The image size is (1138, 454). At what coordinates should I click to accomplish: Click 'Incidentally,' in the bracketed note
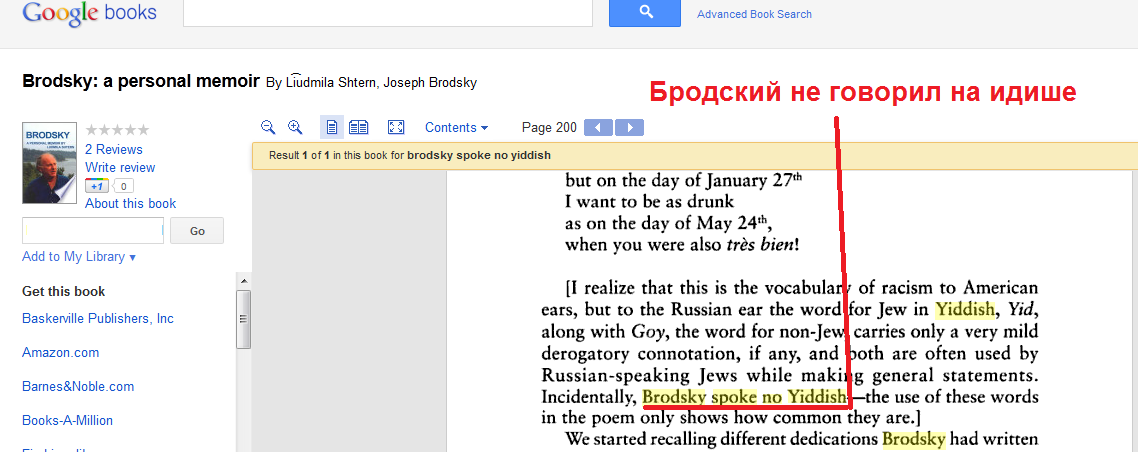pos(589,397)
